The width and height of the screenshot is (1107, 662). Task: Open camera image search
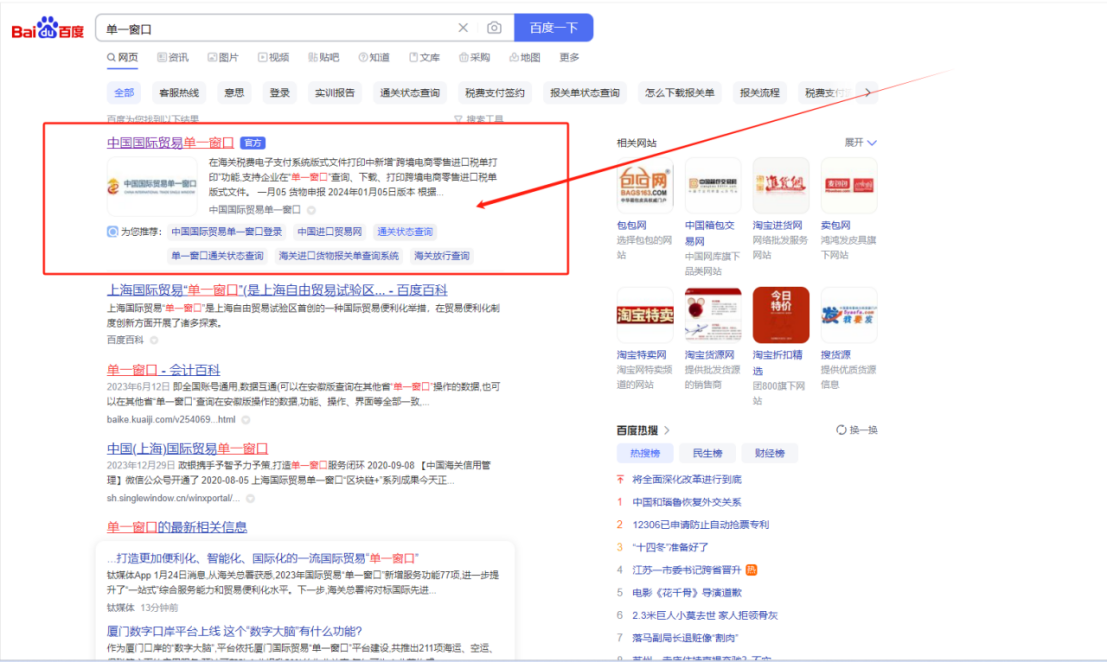(x=494, y=29)
